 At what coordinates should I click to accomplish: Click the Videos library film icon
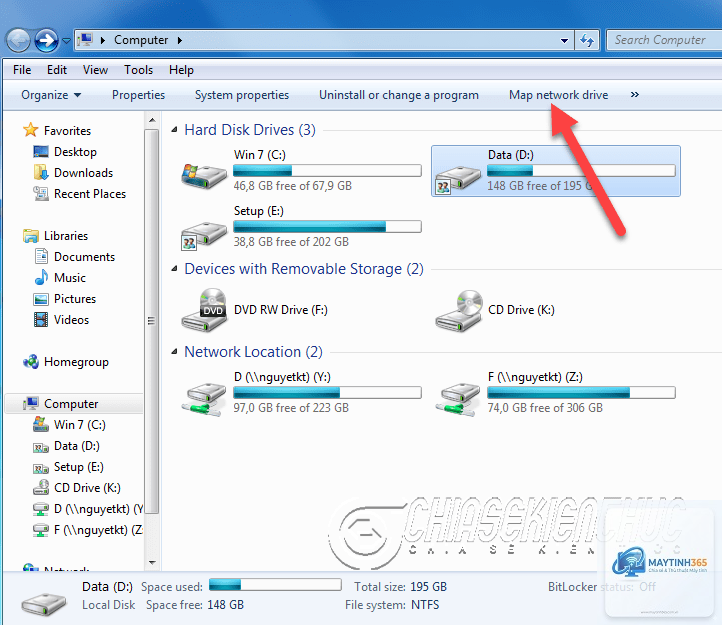coord(41,319)
